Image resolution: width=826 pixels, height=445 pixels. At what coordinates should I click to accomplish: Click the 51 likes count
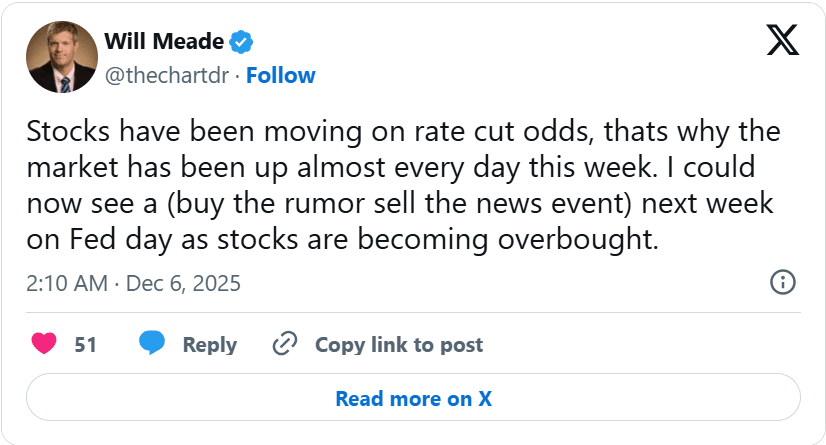click(x=85, y=344)
